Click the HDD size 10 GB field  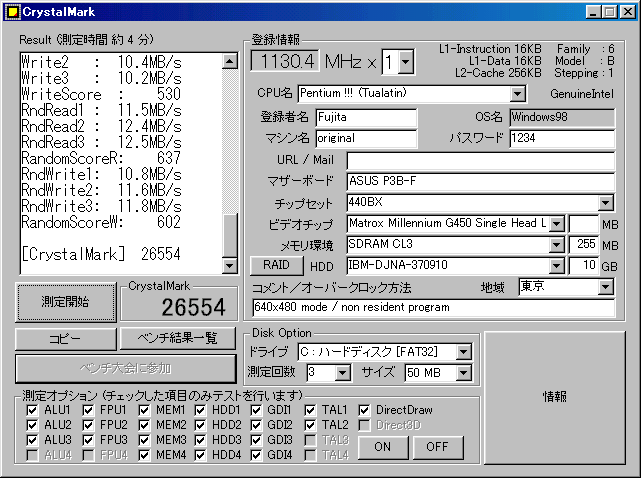584,266
